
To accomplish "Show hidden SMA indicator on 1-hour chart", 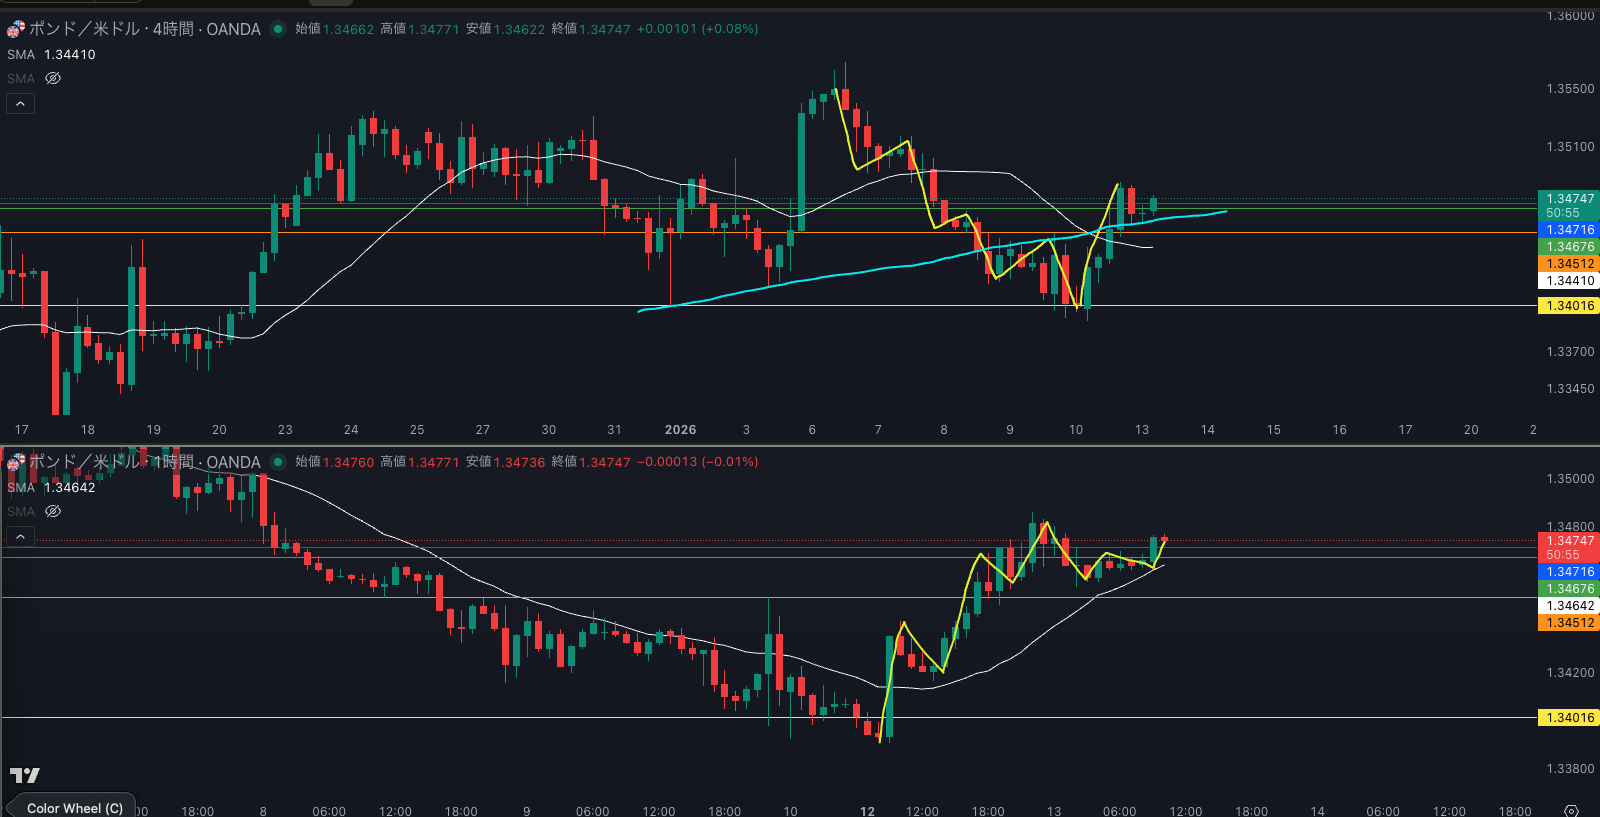I will 53,511.
